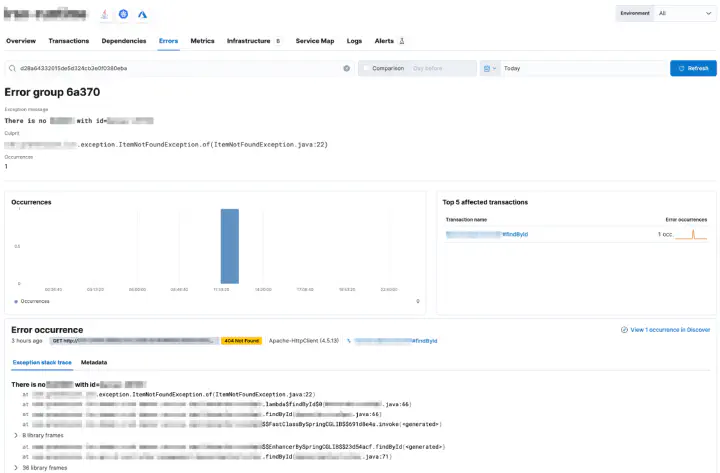Clear the search query with X icon
Screen dimensions: 720x473
coord(347,68)
